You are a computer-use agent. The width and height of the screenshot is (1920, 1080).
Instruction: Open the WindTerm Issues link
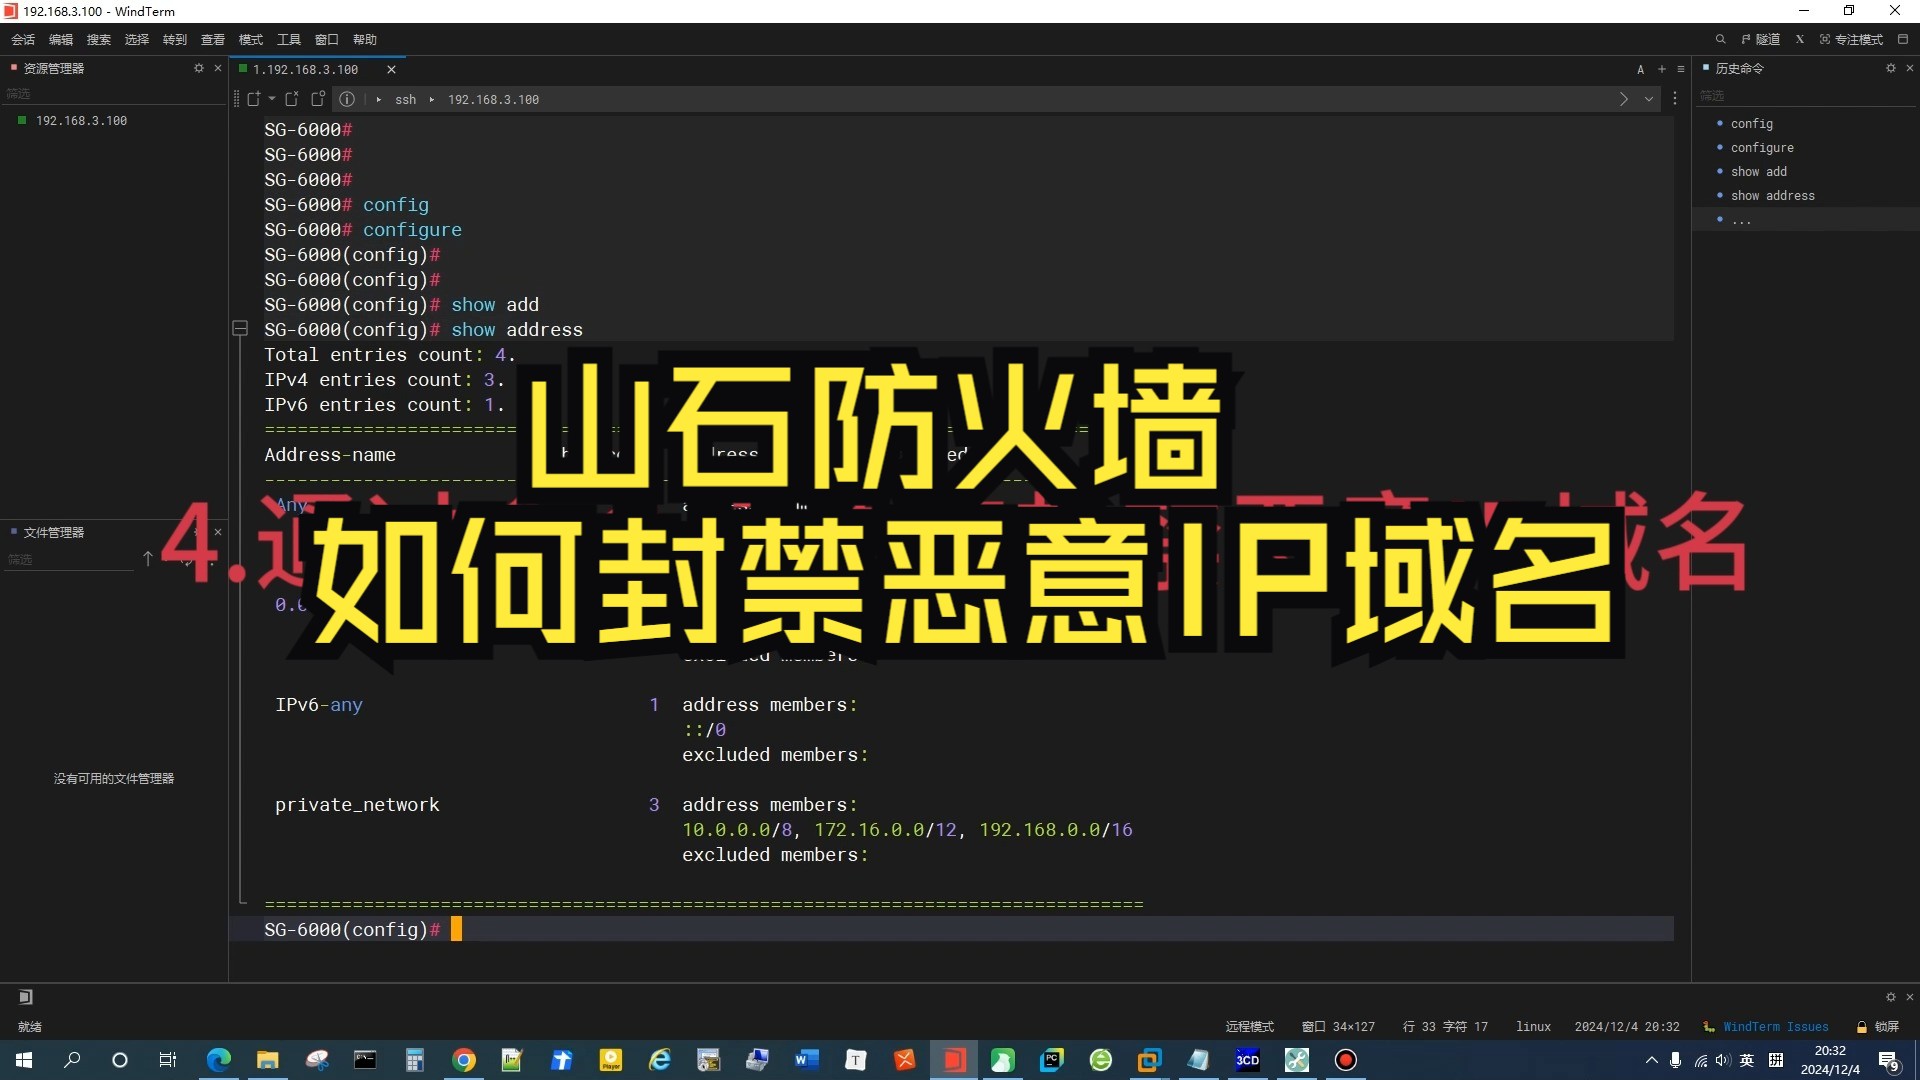[x=1775, y=1027]
